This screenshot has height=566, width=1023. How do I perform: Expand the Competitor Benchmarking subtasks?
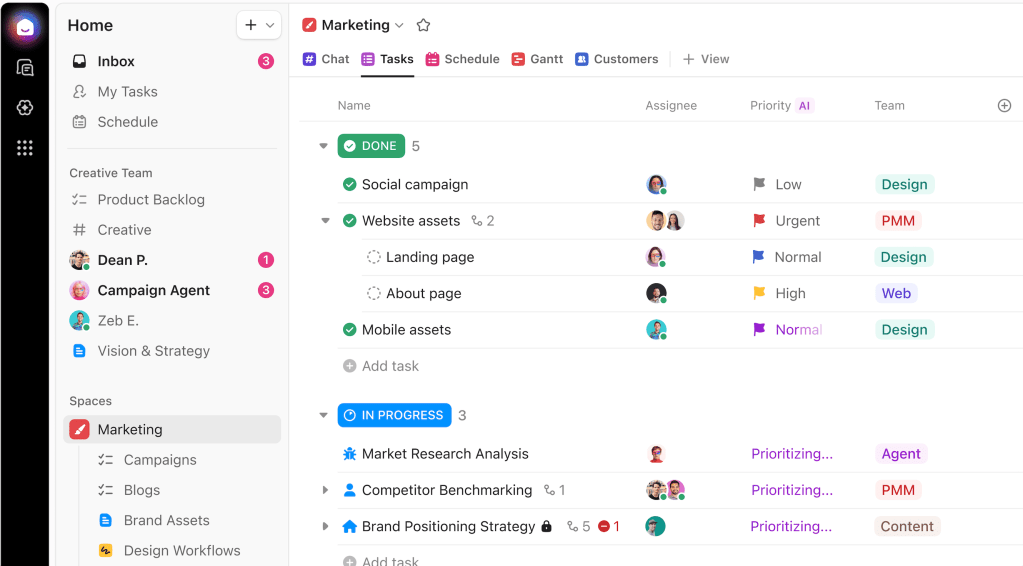click(x=325, y=490)
